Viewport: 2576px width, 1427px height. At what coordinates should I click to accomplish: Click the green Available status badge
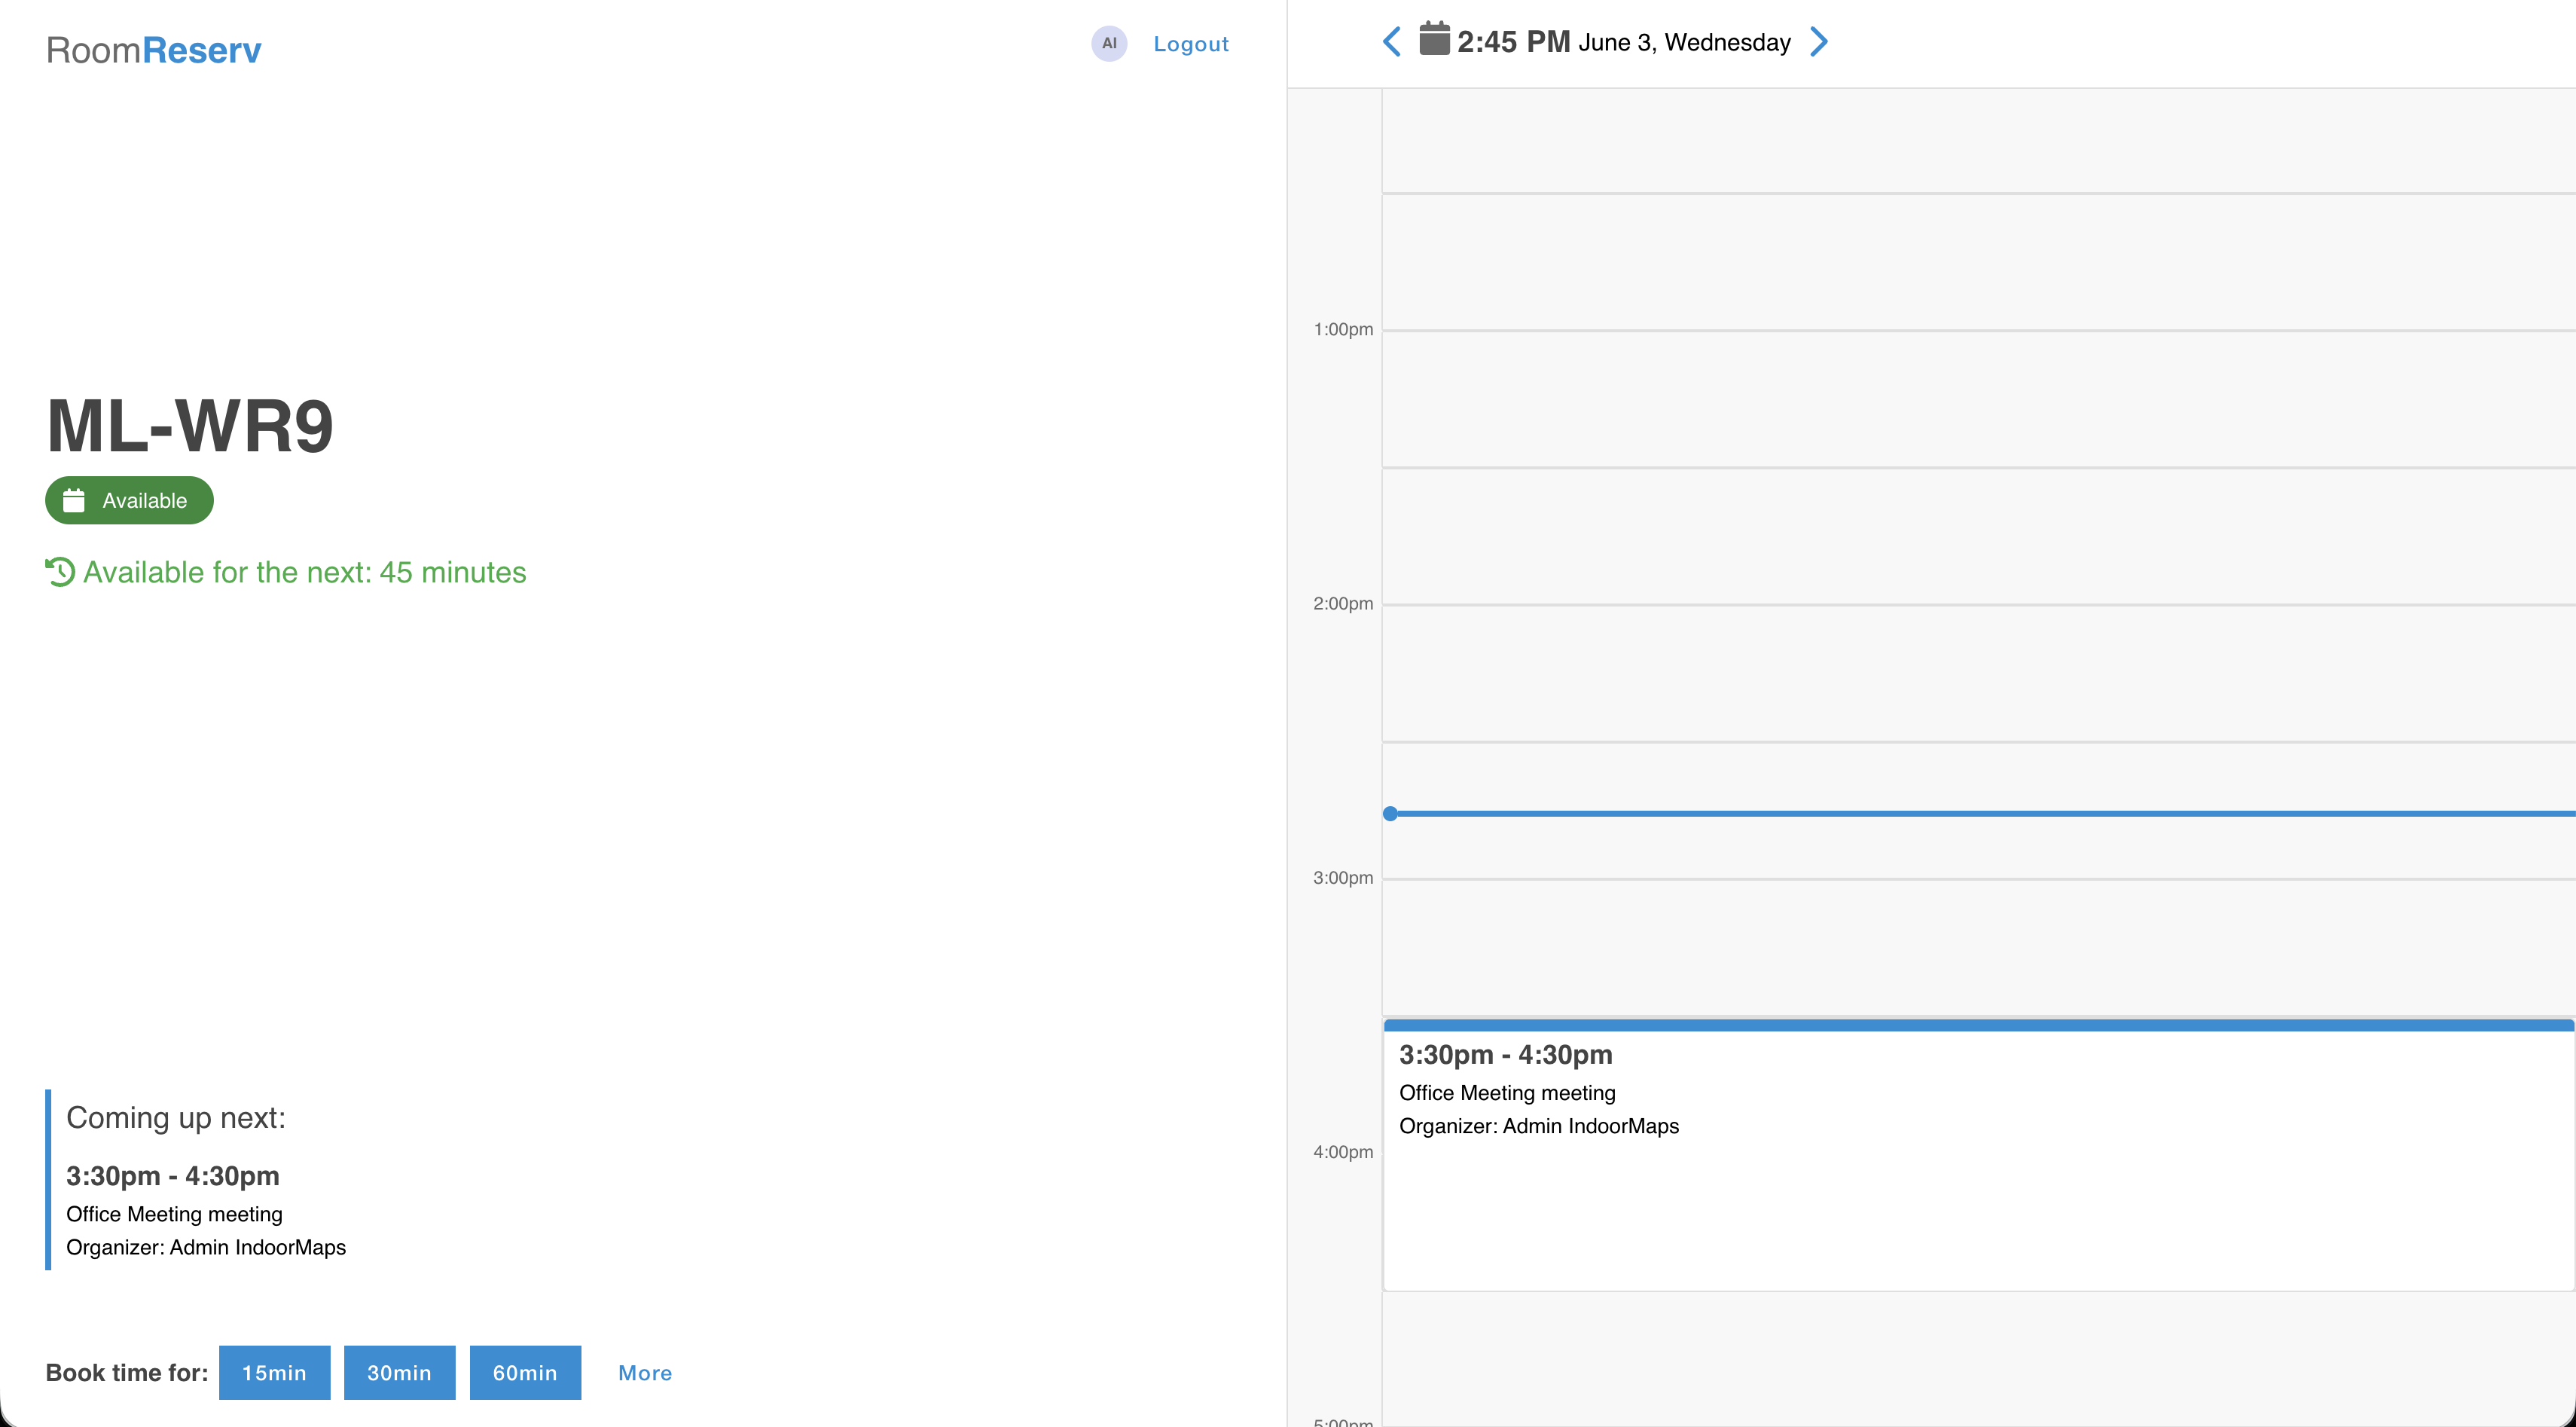(129, 500)
